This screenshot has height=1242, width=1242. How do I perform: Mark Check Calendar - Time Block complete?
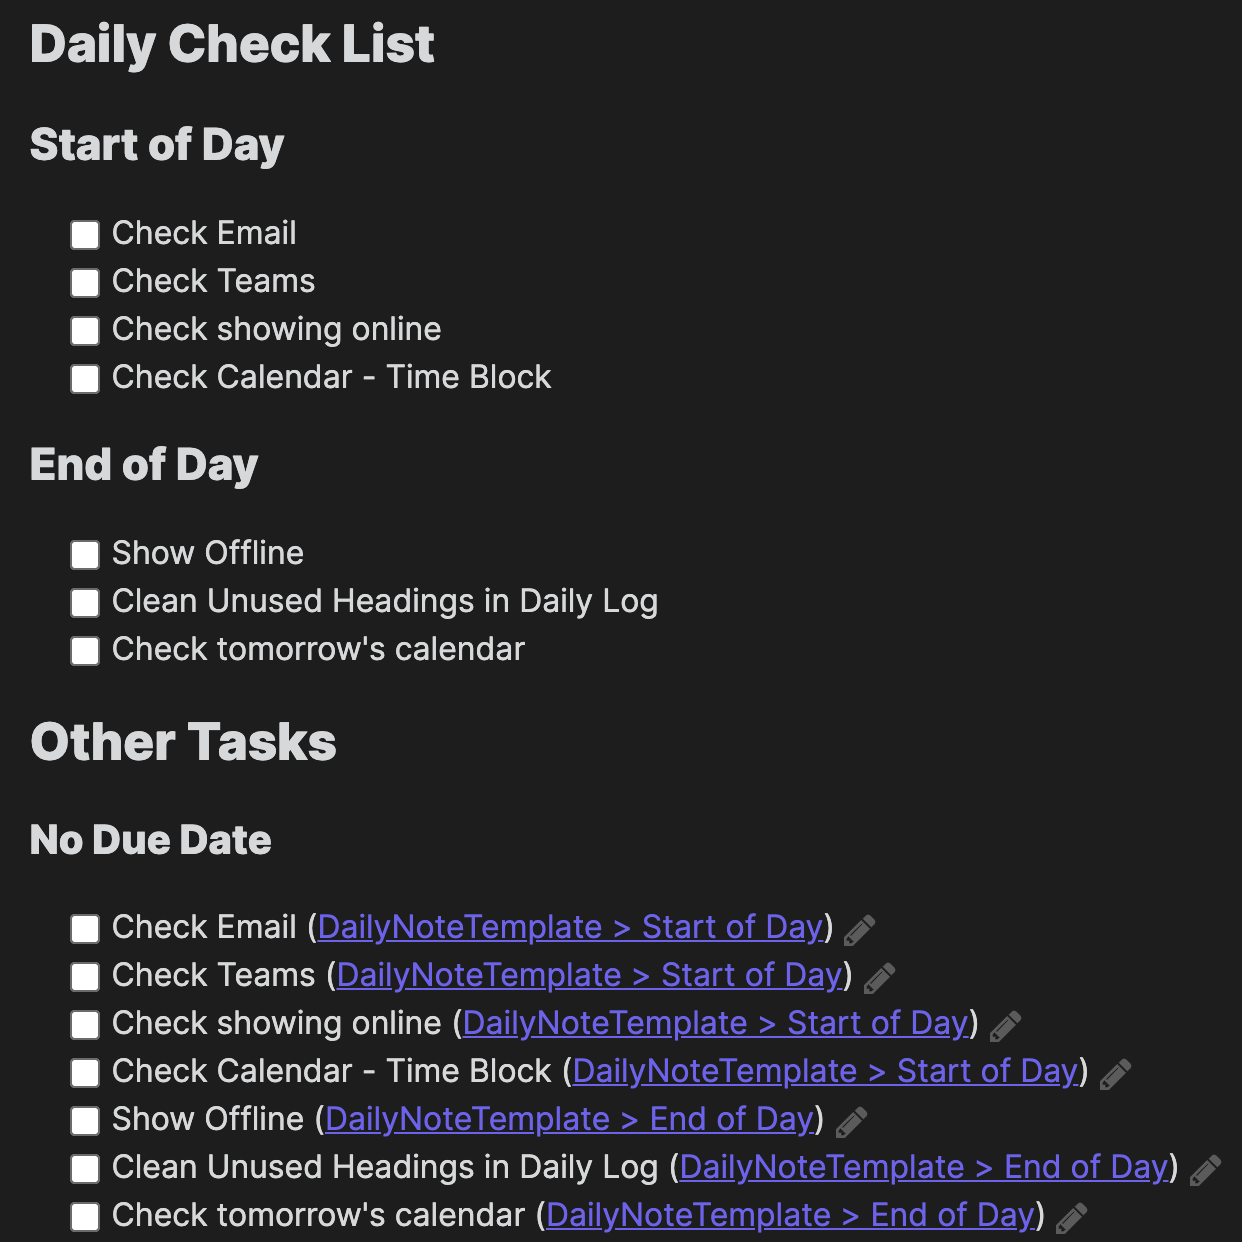point(84,378)
